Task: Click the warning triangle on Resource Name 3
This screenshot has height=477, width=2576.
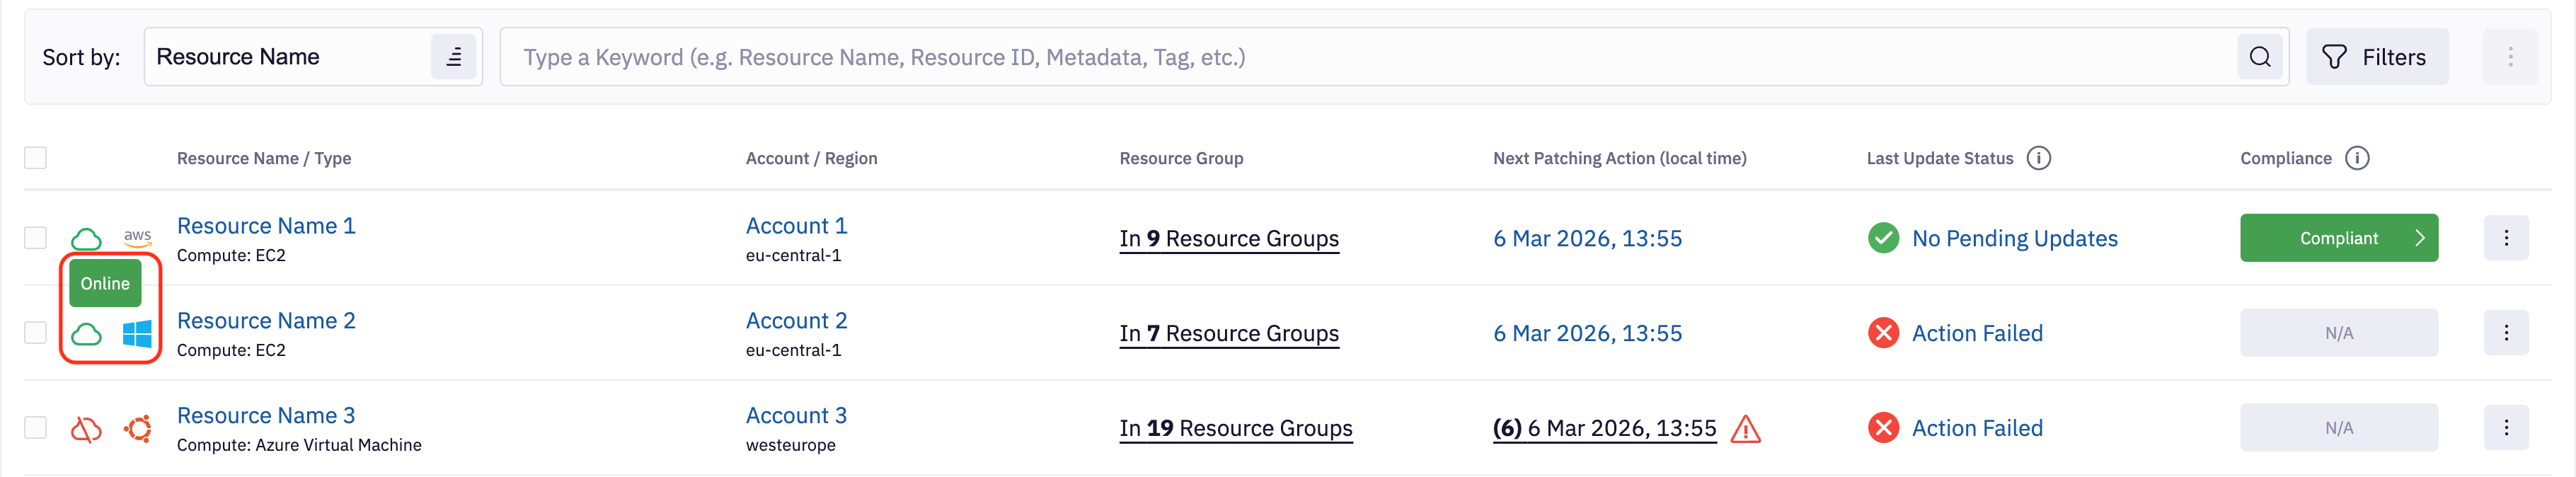Action: pyautogui.click(x=1745, y=429)
